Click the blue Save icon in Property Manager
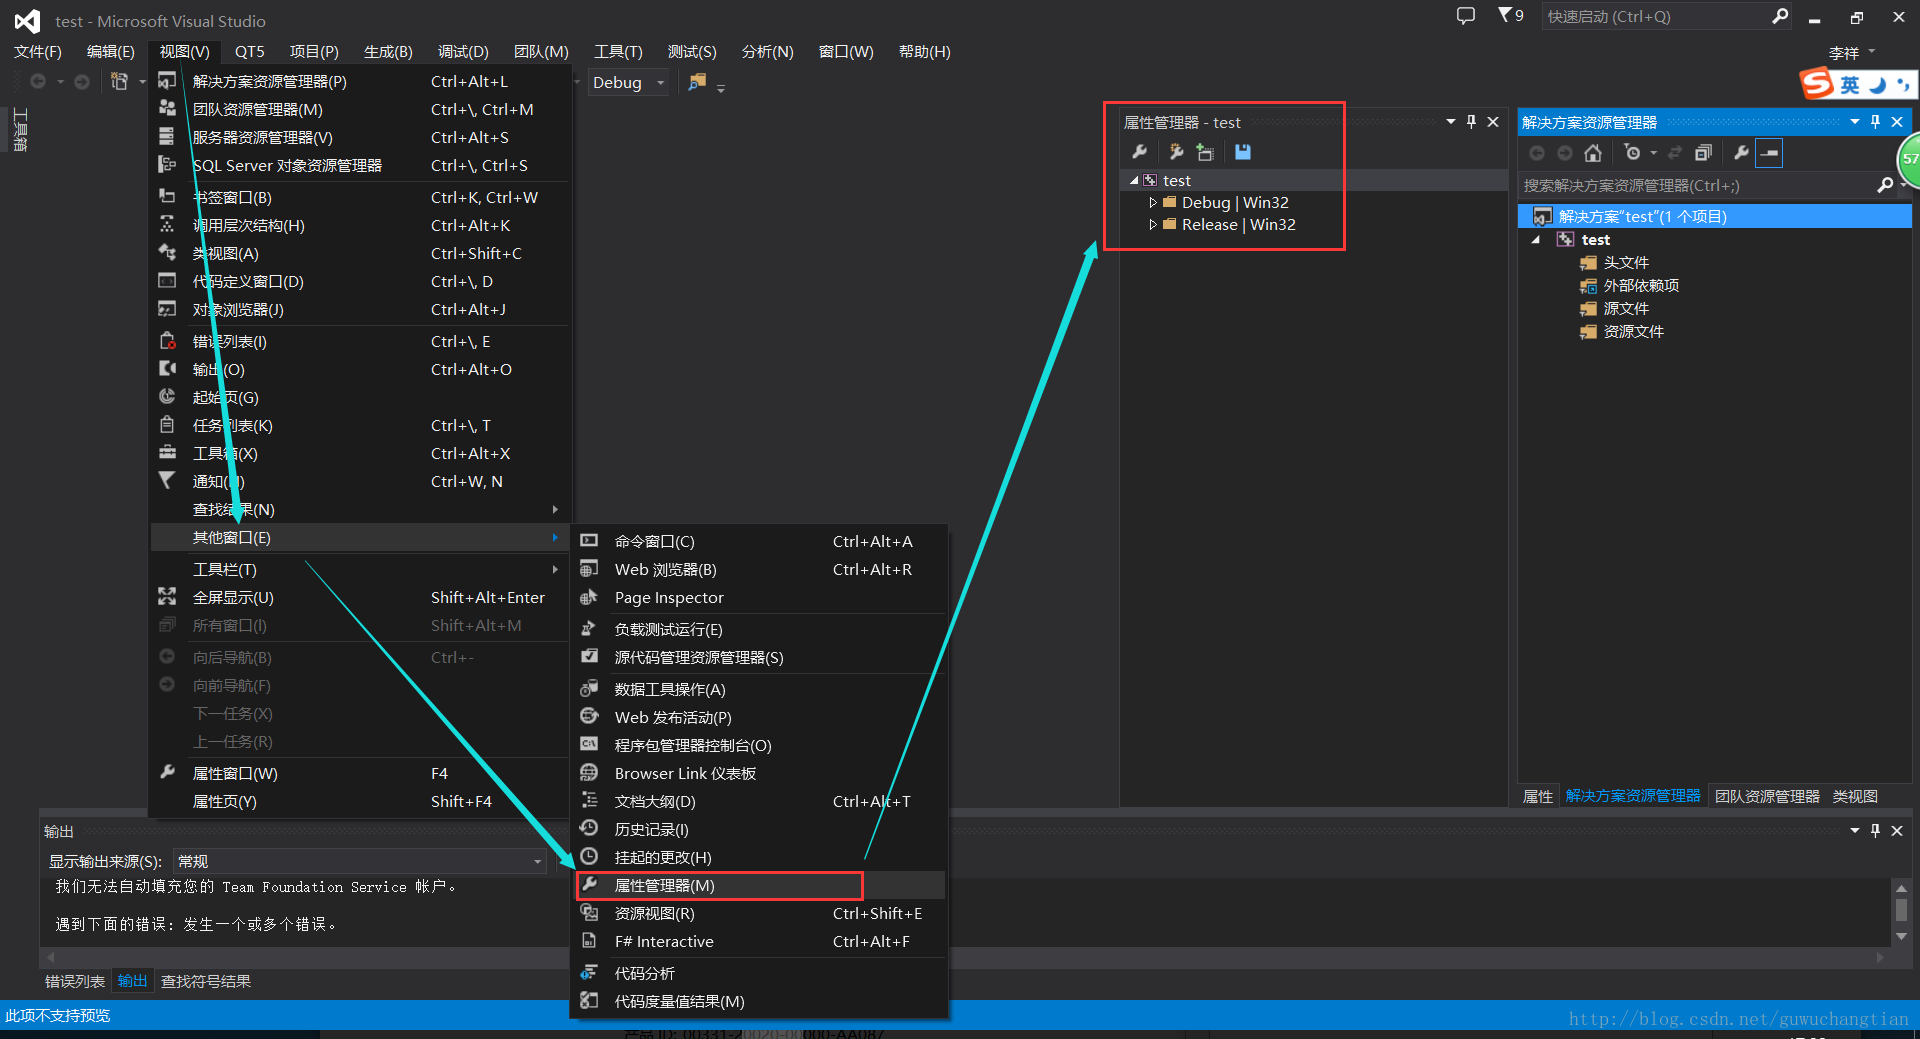This screenshot has height=1039, width=1920. coord(1243,152)
